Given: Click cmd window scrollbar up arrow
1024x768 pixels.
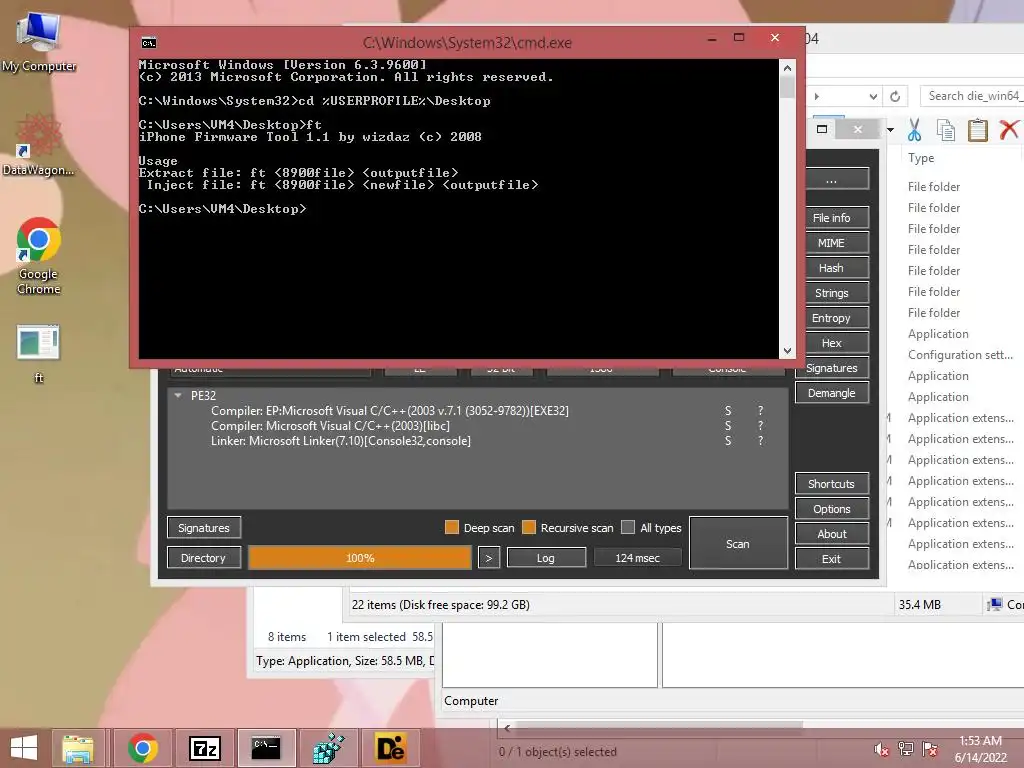Looking at the screenshot, I should [x=788, y=68].
